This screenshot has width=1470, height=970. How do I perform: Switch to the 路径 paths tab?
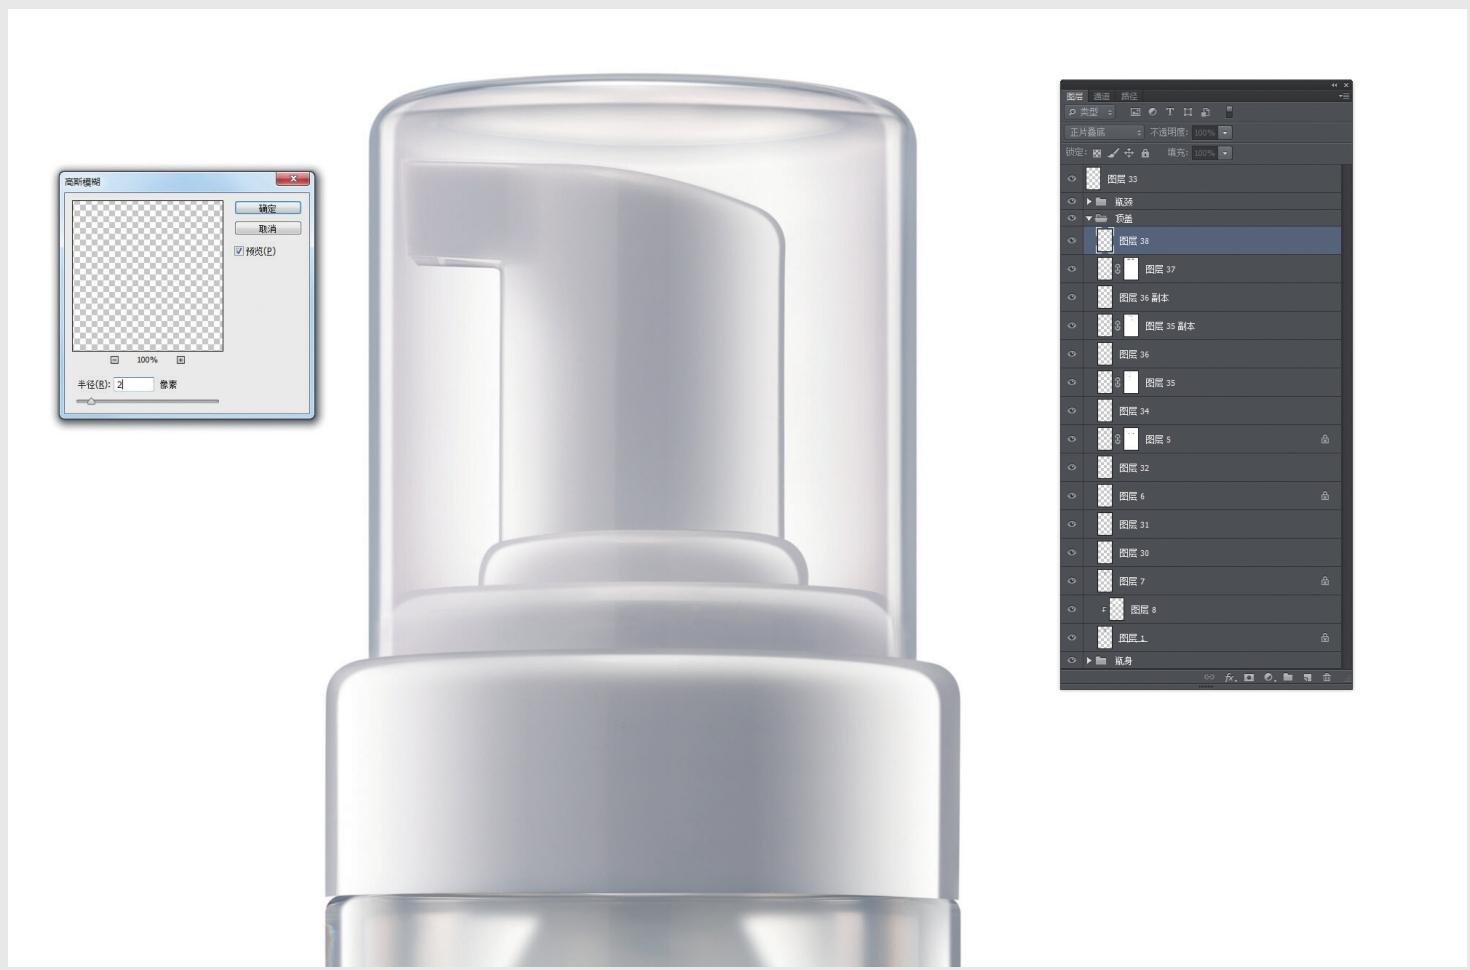point(1129,96)
